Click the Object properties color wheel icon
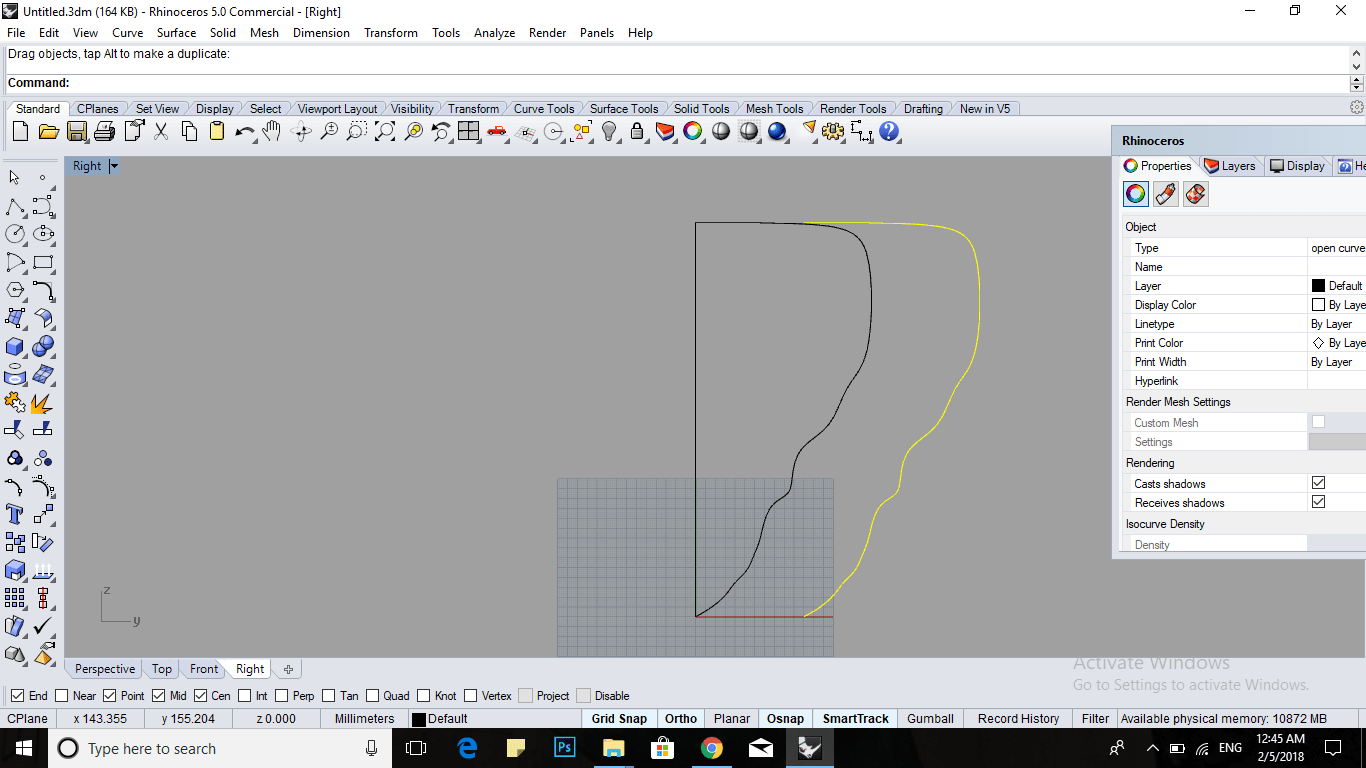Image resolution: width=1366 pixels, height=768 pixels. [x=1135, y=194]
